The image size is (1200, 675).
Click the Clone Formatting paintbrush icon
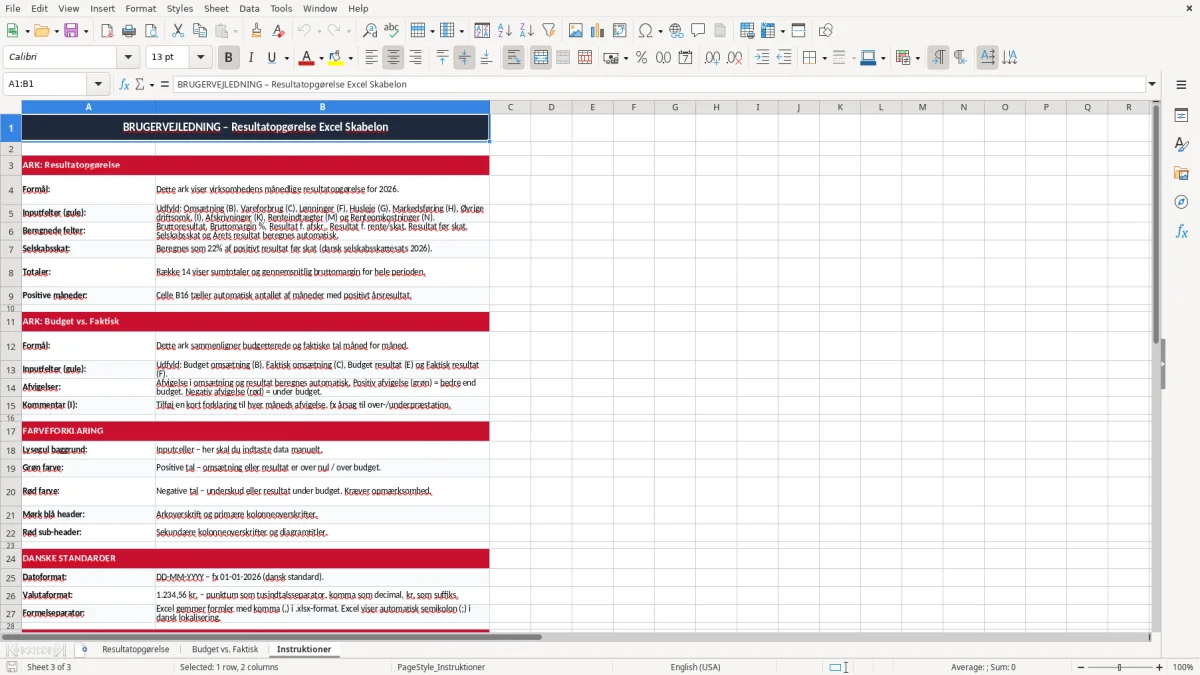click(x=257, y=31)
